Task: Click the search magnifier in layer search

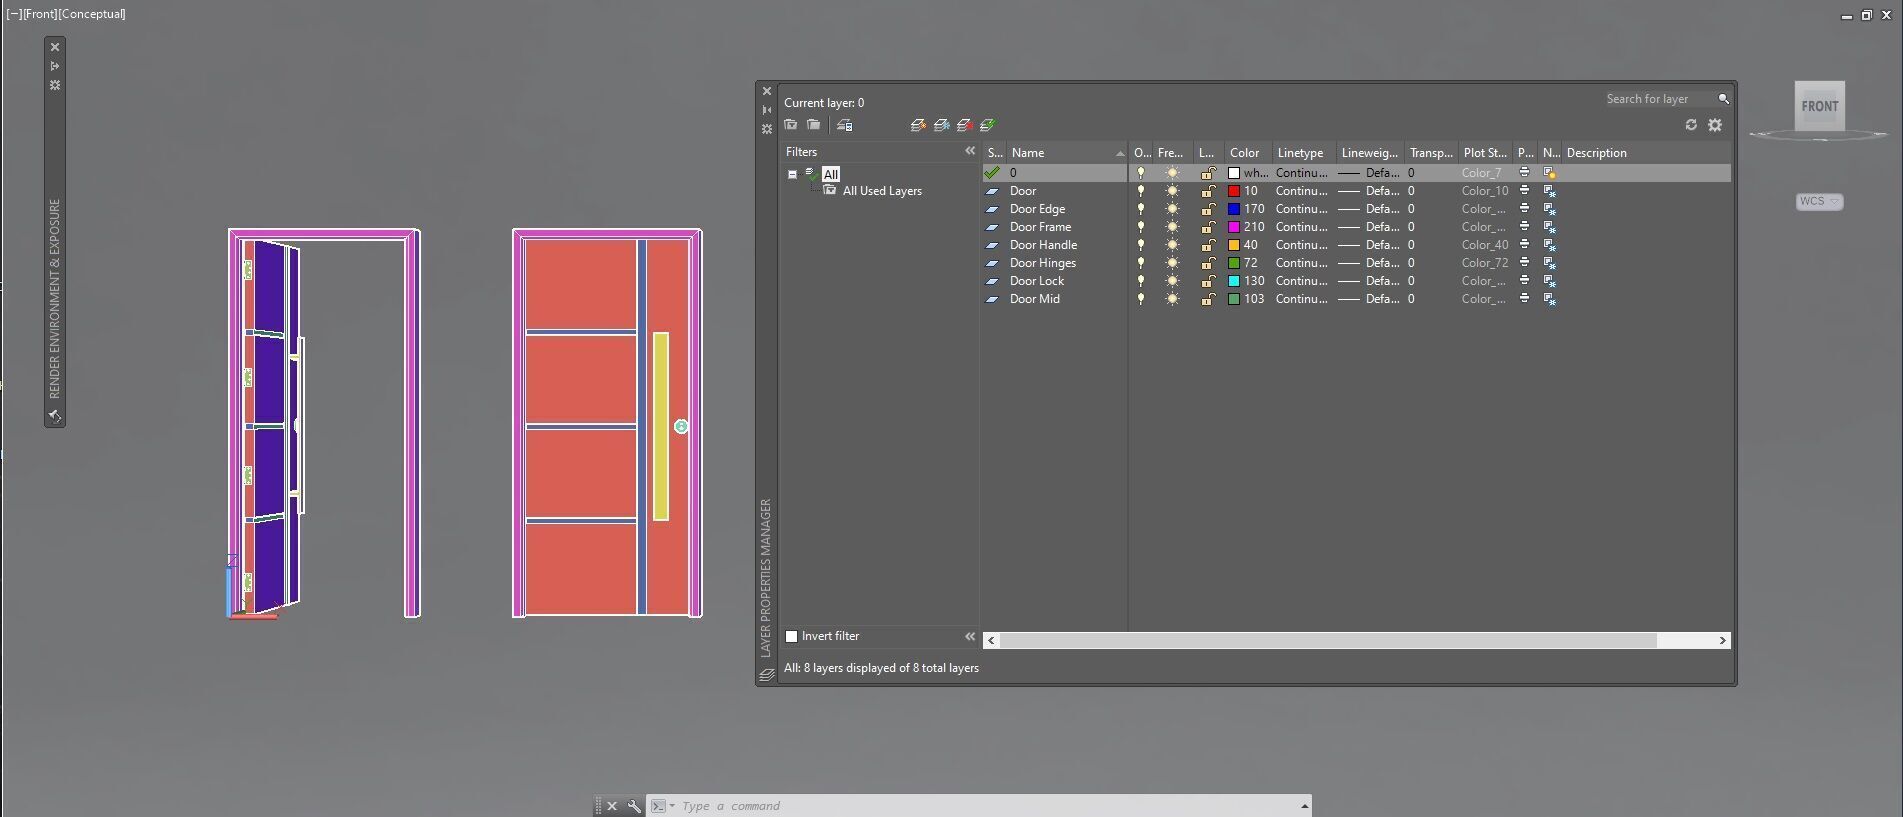Action: click(1723, 99)
